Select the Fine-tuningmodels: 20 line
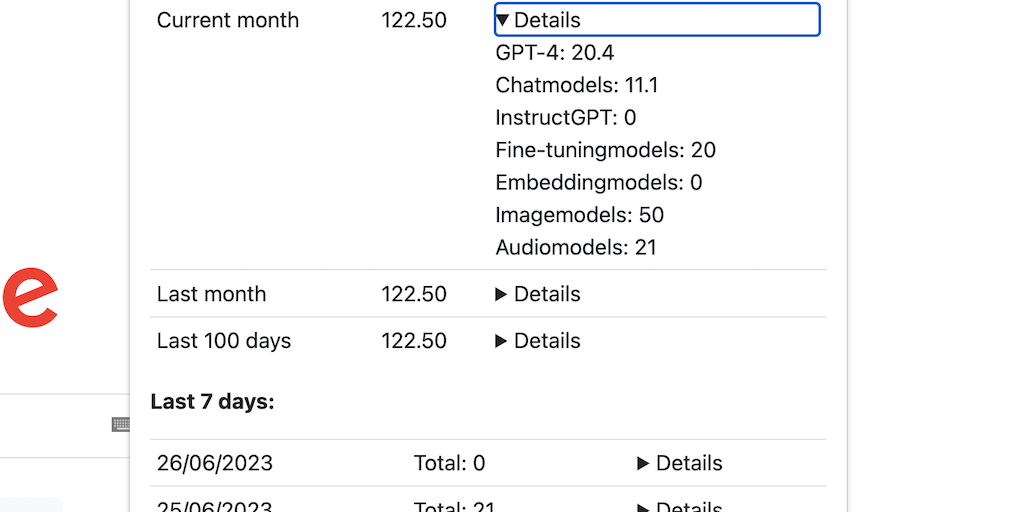 pyautogui.click(x=606, y=150)
